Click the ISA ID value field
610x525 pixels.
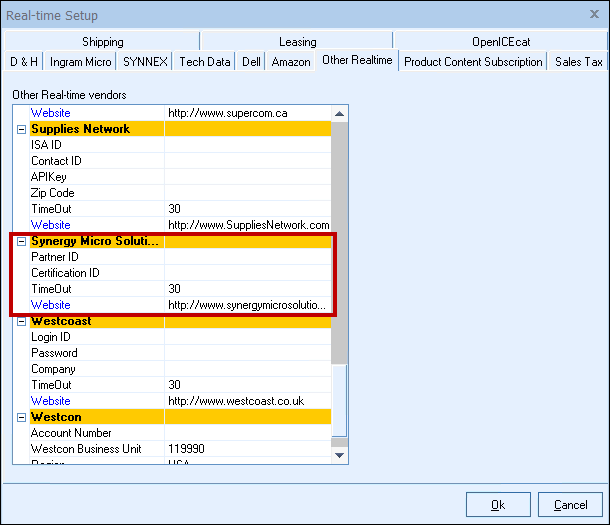(x=248, y=145)
